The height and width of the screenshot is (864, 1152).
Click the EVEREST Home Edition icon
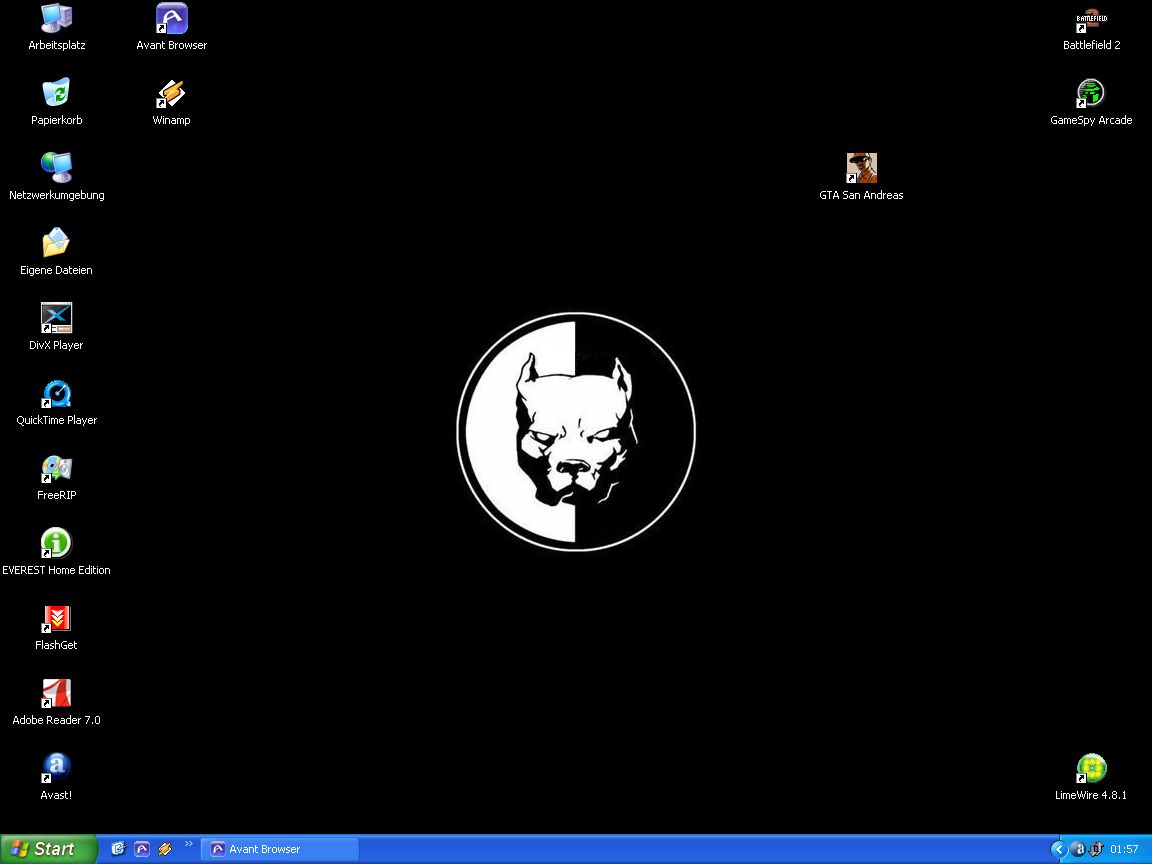click(x=56, y=544)
